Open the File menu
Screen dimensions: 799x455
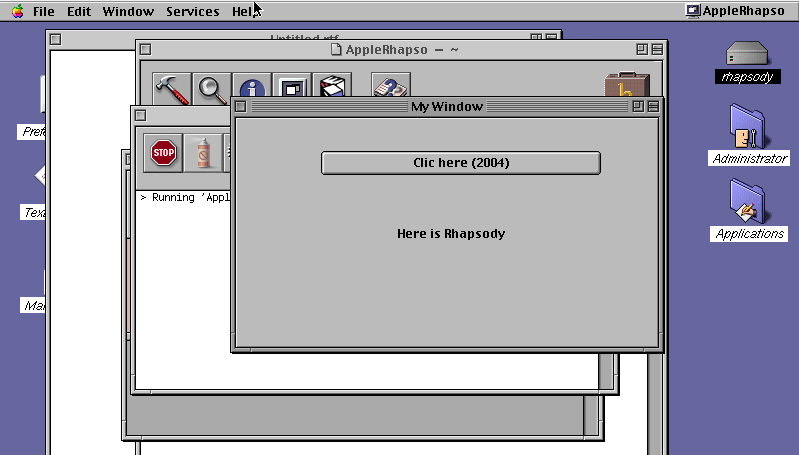tap(44, 11)
